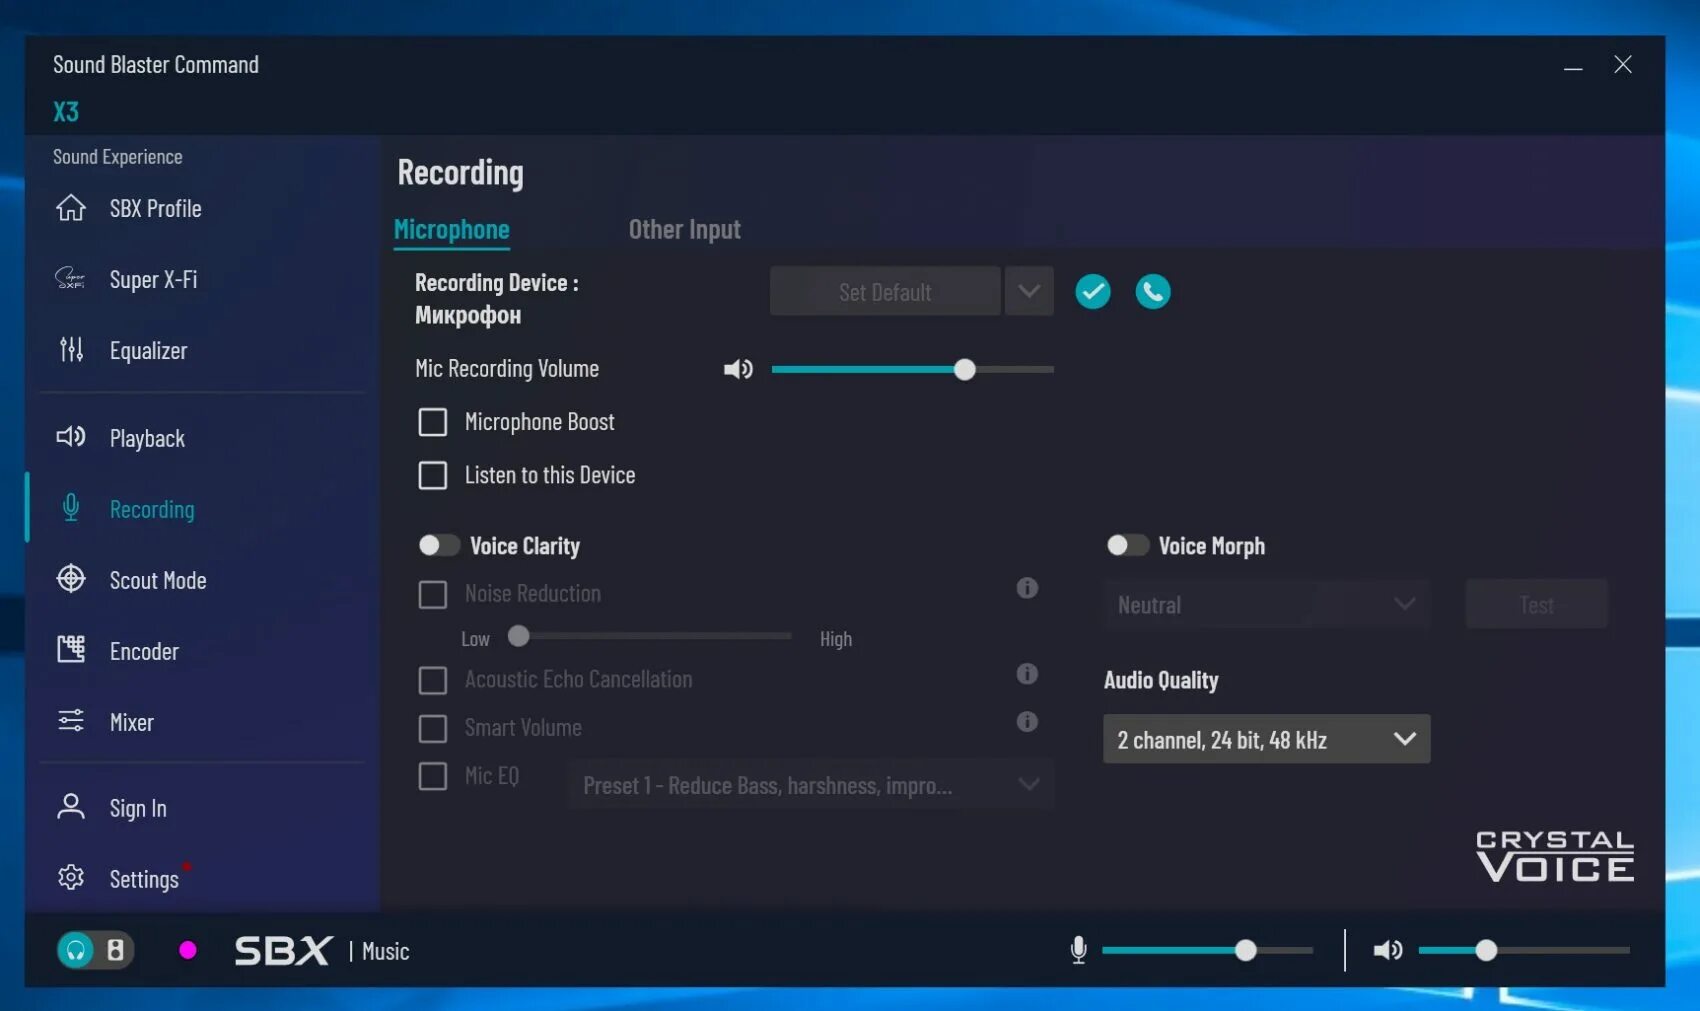Adjust the Noise Reduction Low-High slider

[x=651, y=636]
